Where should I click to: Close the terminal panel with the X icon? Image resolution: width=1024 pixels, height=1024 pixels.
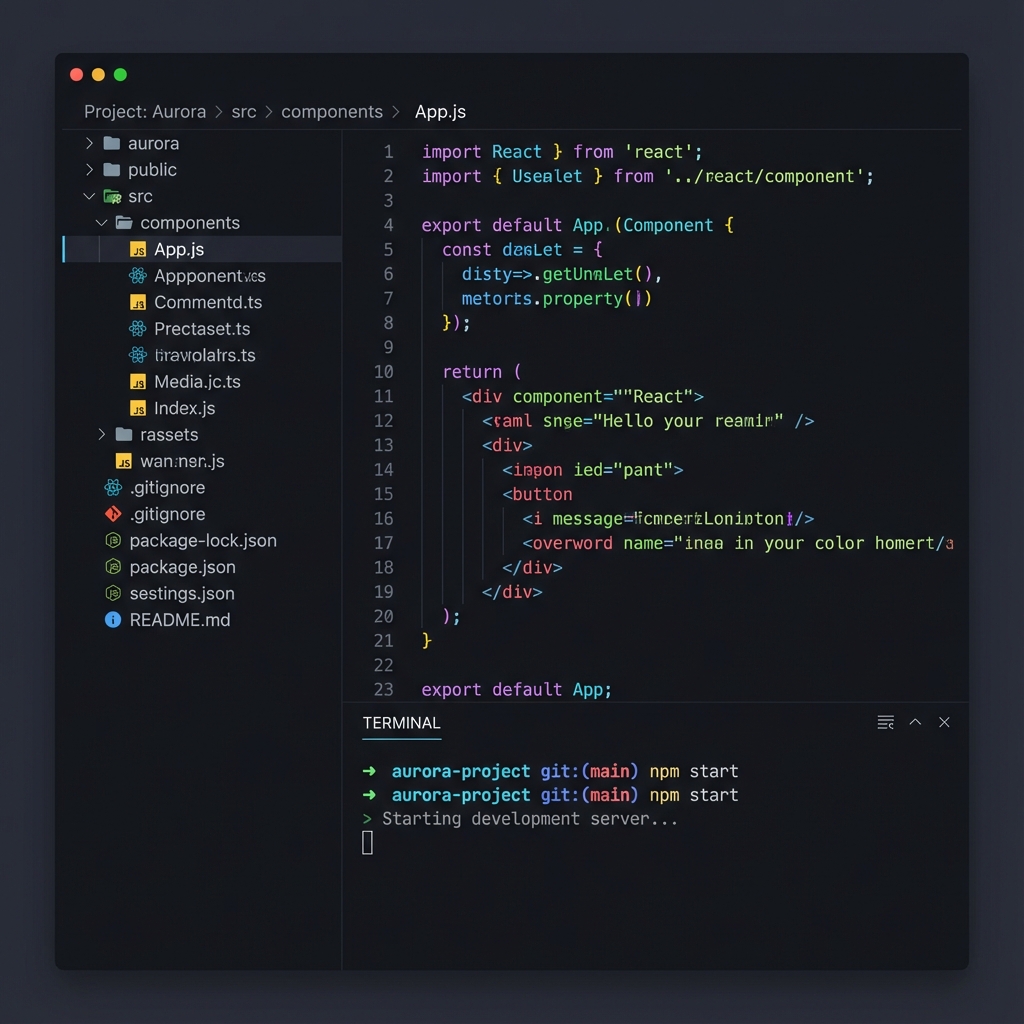[944, 722]
